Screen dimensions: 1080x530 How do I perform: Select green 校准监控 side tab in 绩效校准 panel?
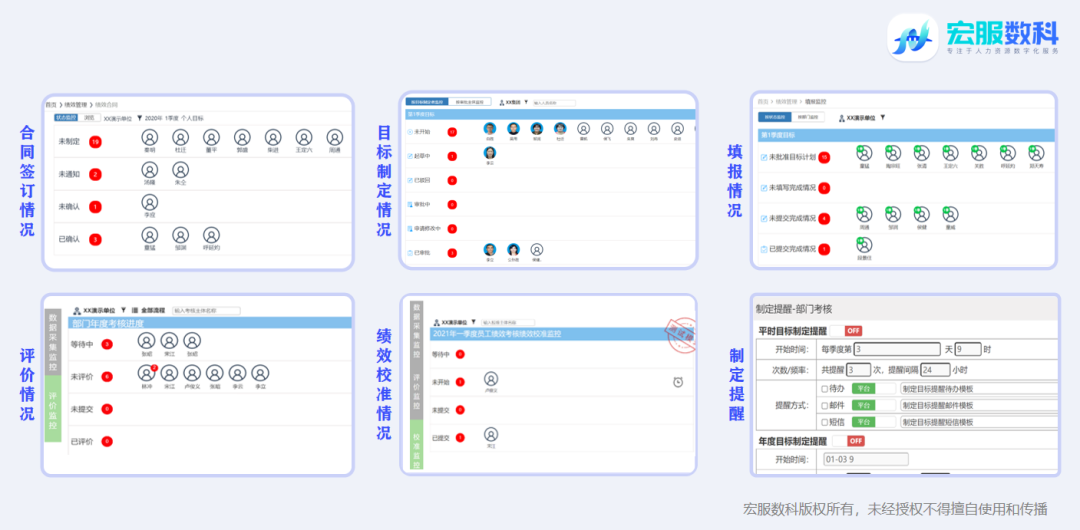(x=417, y=443)
